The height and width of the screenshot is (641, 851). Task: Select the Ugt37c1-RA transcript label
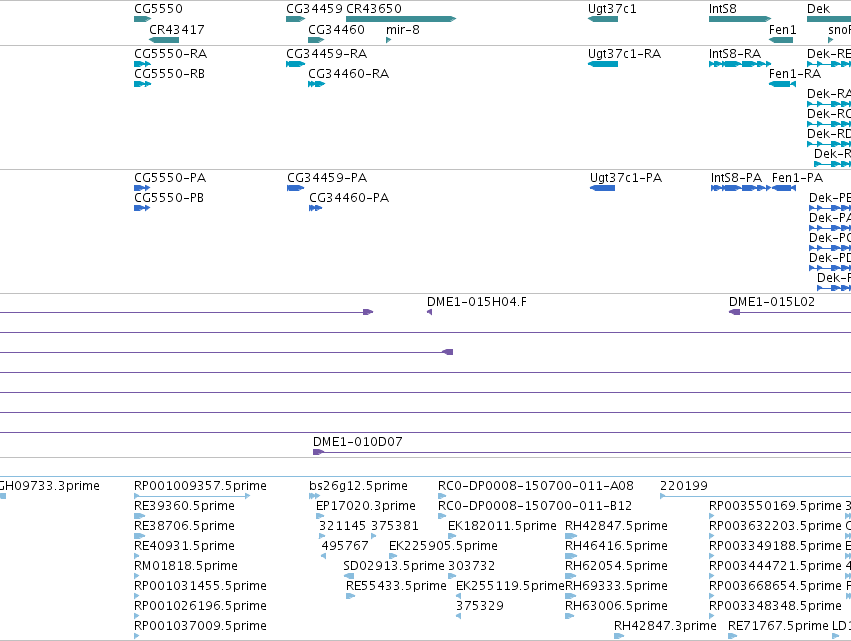point(625,54)
